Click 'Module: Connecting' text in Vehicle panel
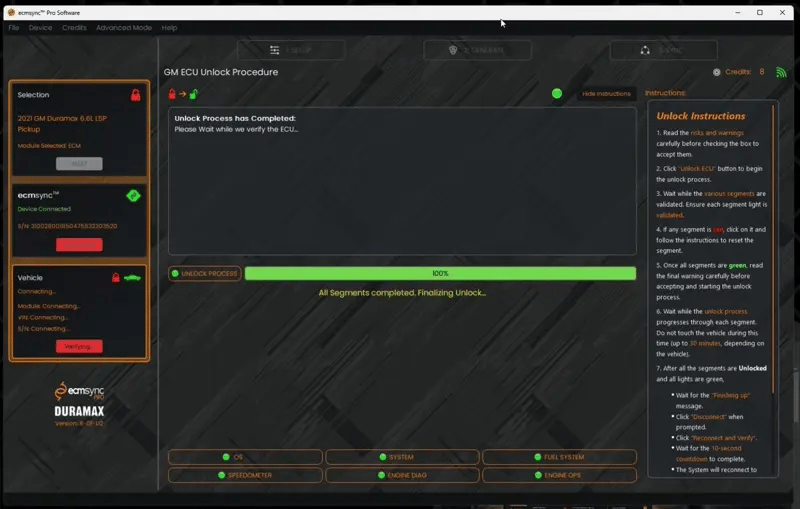Screen dimensions: 800x509 click(x=48, y=306)
